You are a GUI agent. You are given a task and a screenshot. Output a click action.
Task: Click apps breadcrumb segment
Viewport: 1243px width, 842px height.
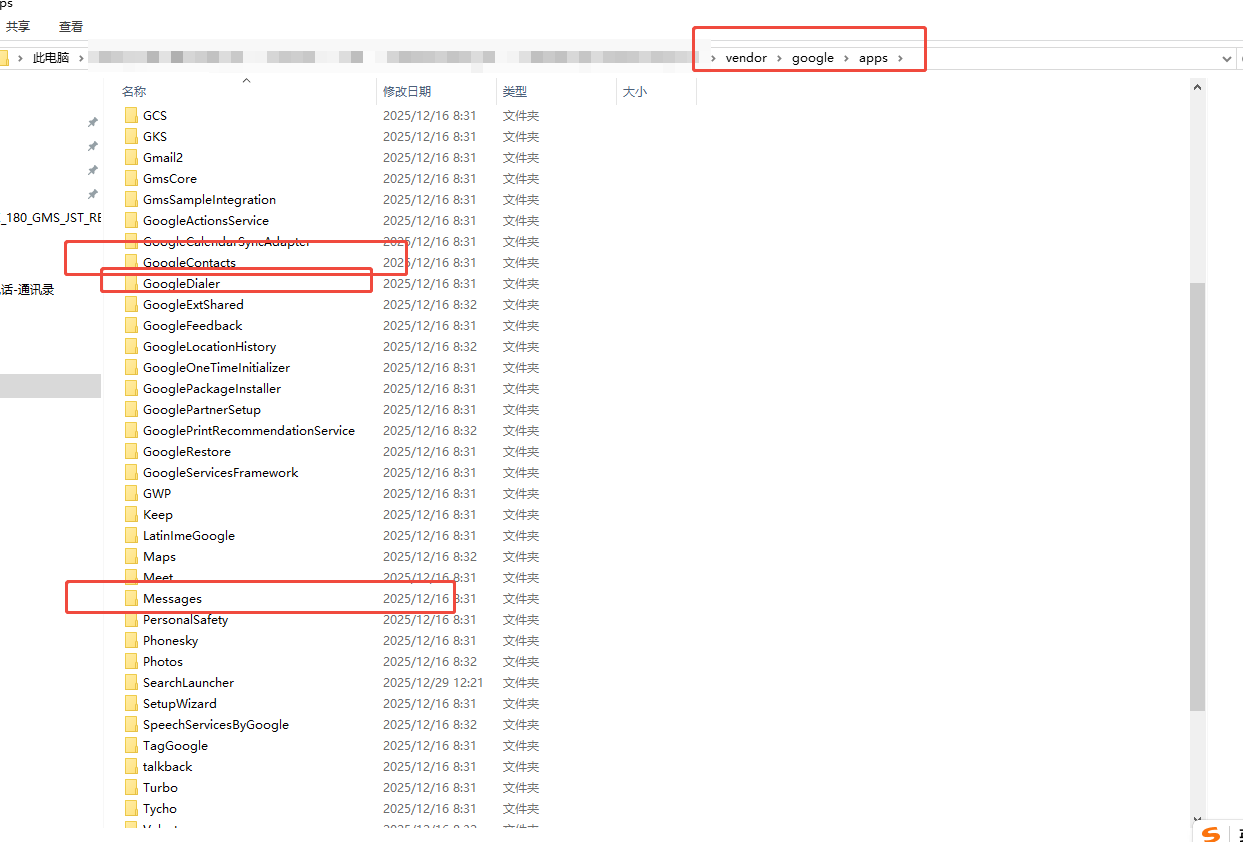pos(873,58)
